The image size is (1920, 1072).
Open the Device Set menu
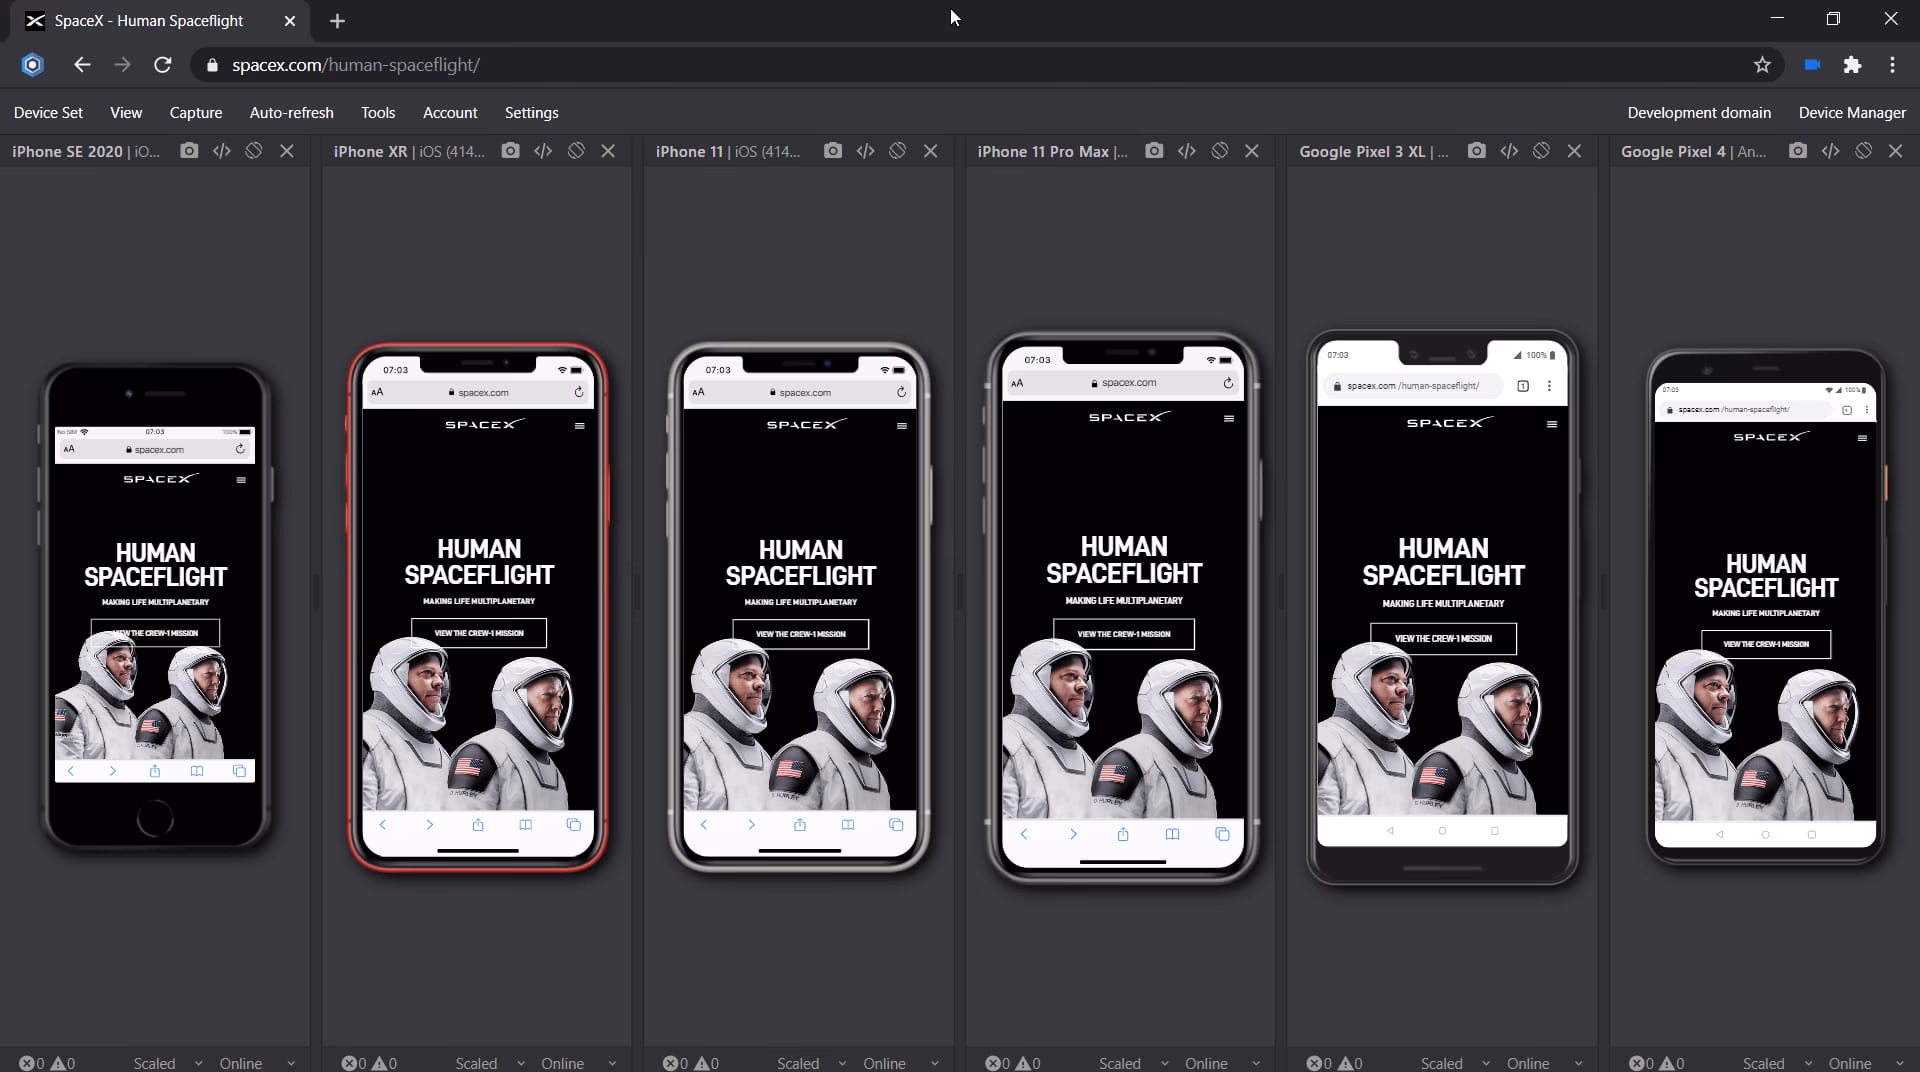[x=47, y=112]
